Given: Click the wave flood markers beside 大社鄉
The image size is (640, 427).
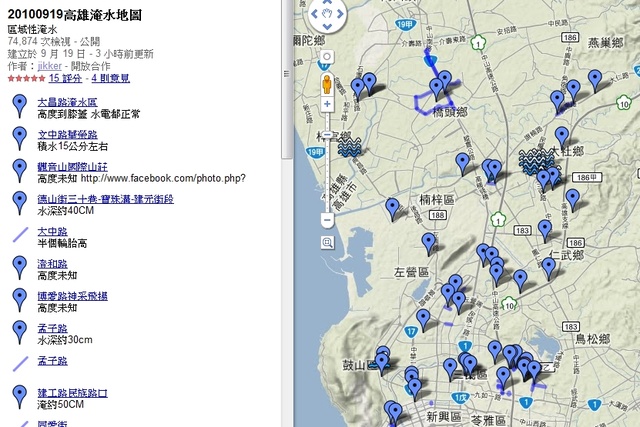Looking at the screenshot, I should pos(535,161).
